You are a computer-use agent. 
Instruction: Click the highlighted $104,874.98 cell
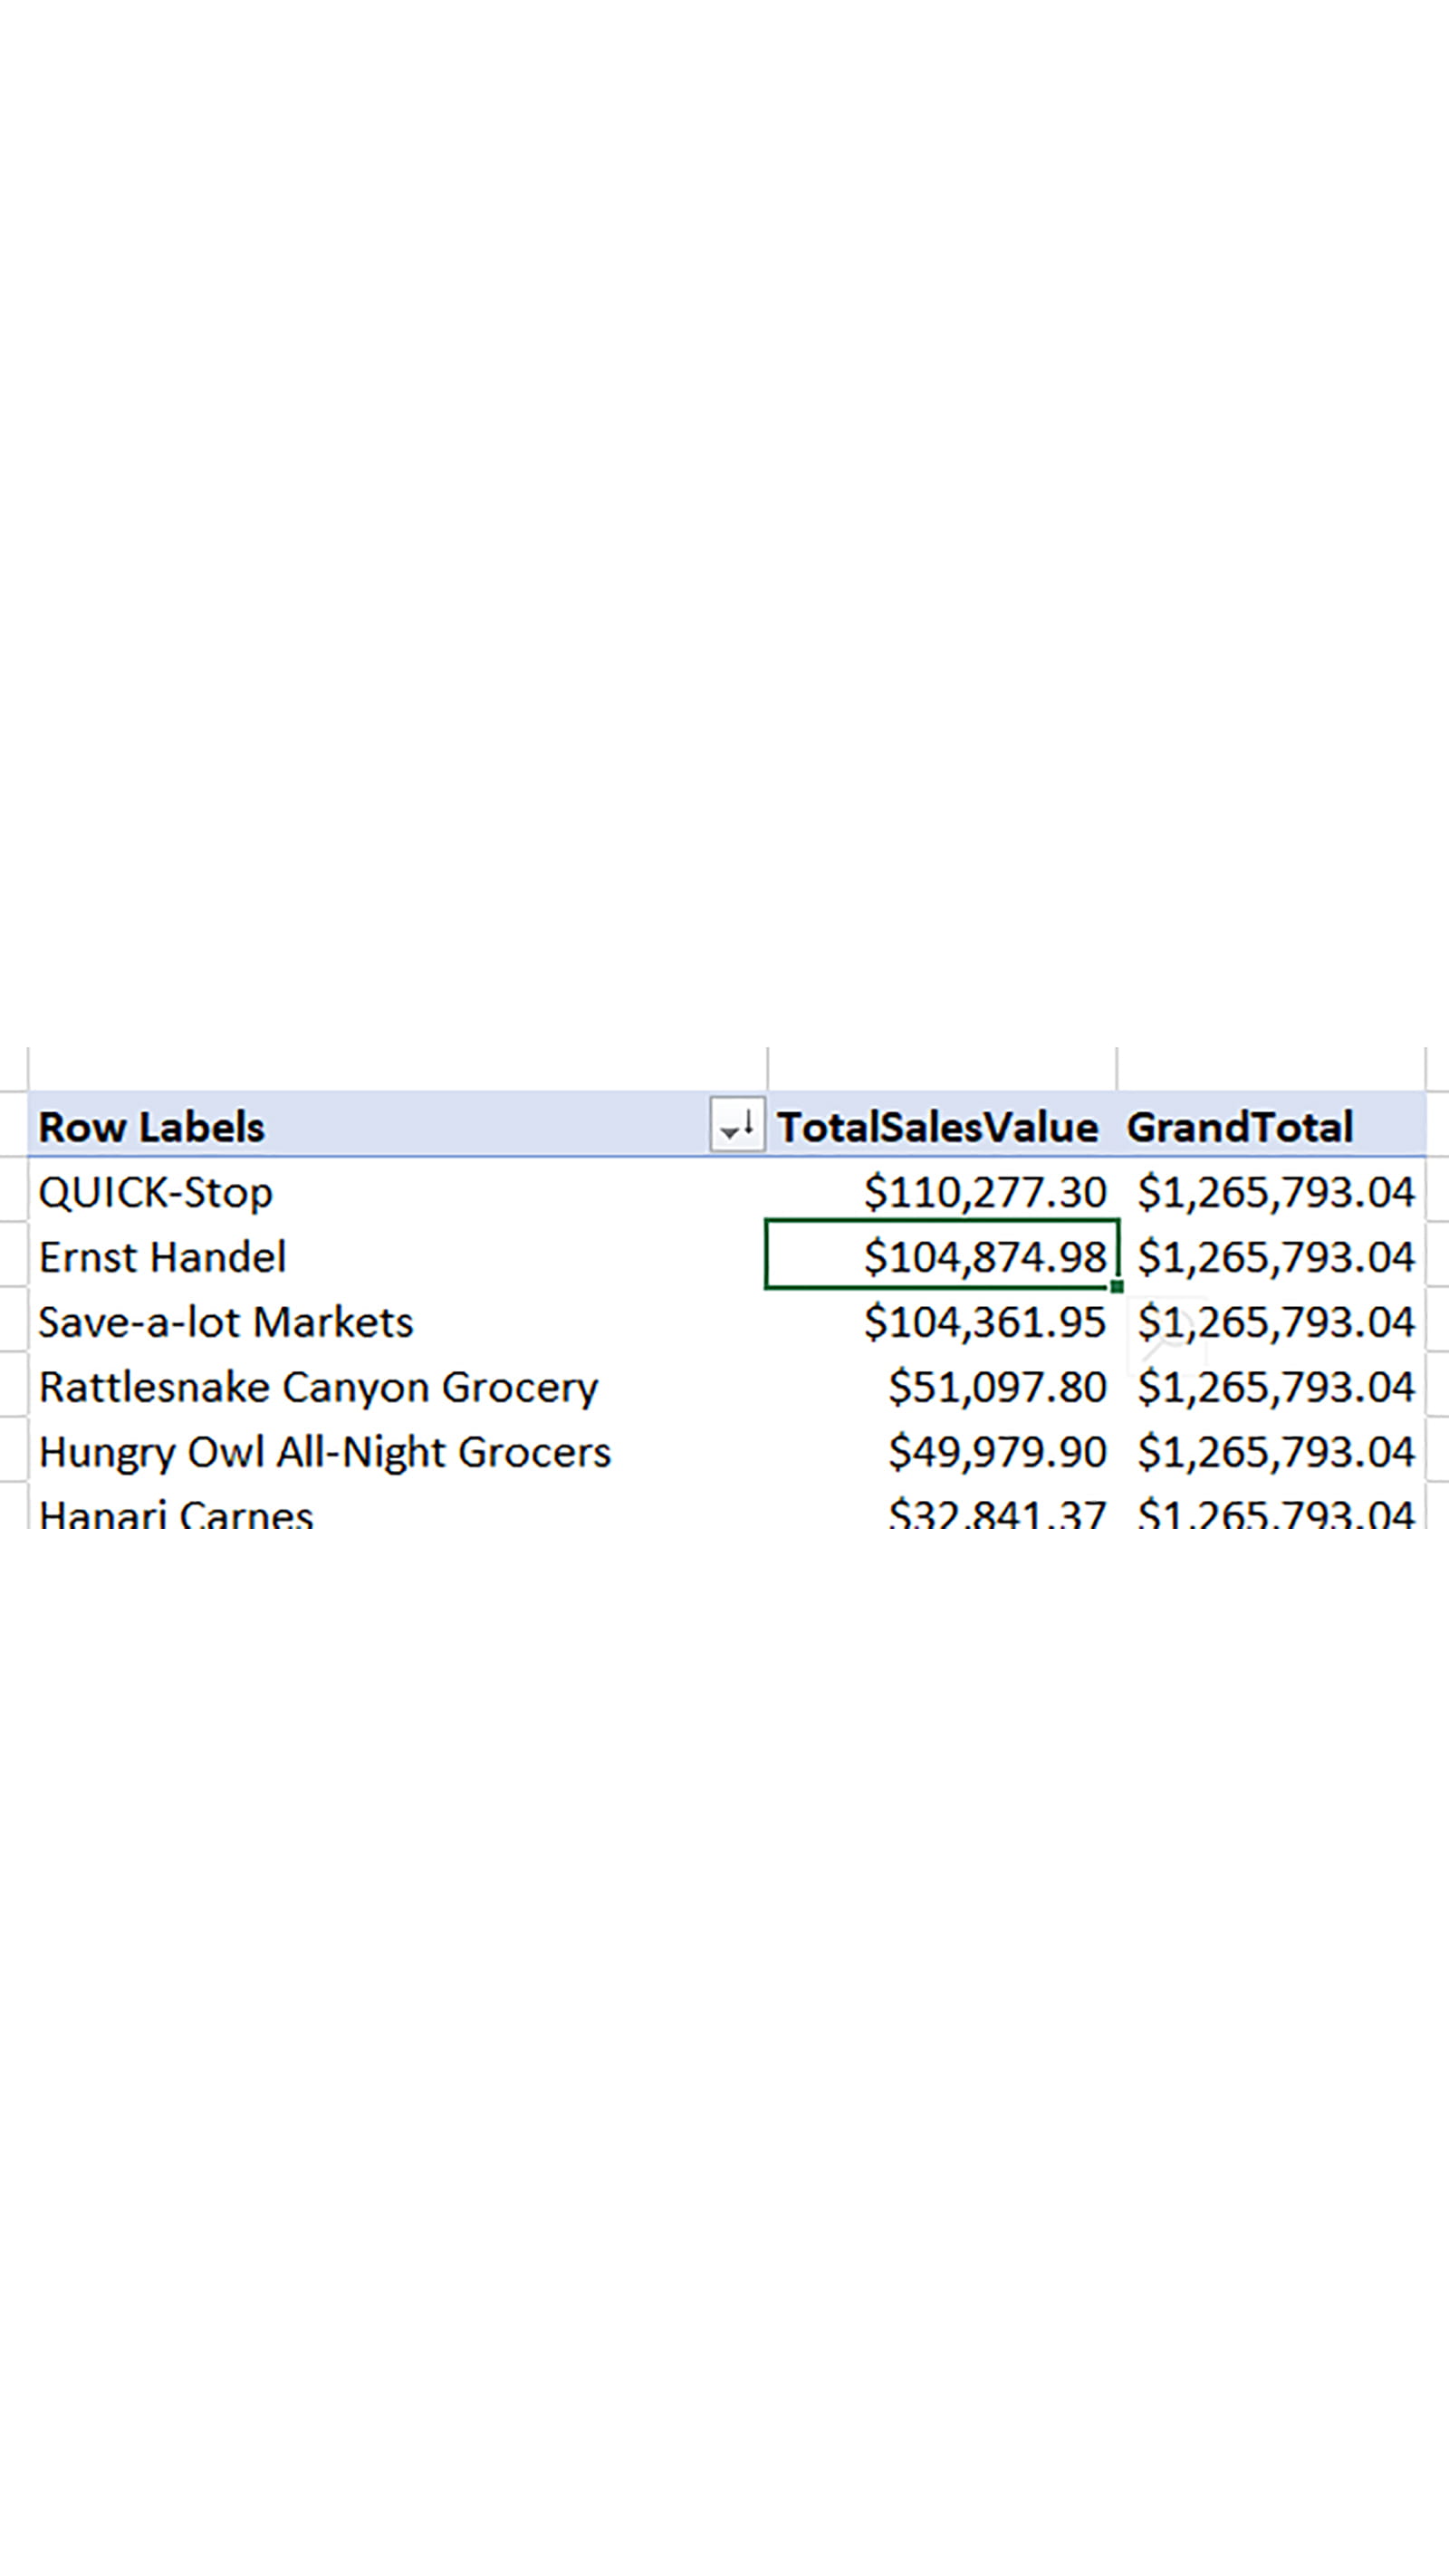[984, 1257]
